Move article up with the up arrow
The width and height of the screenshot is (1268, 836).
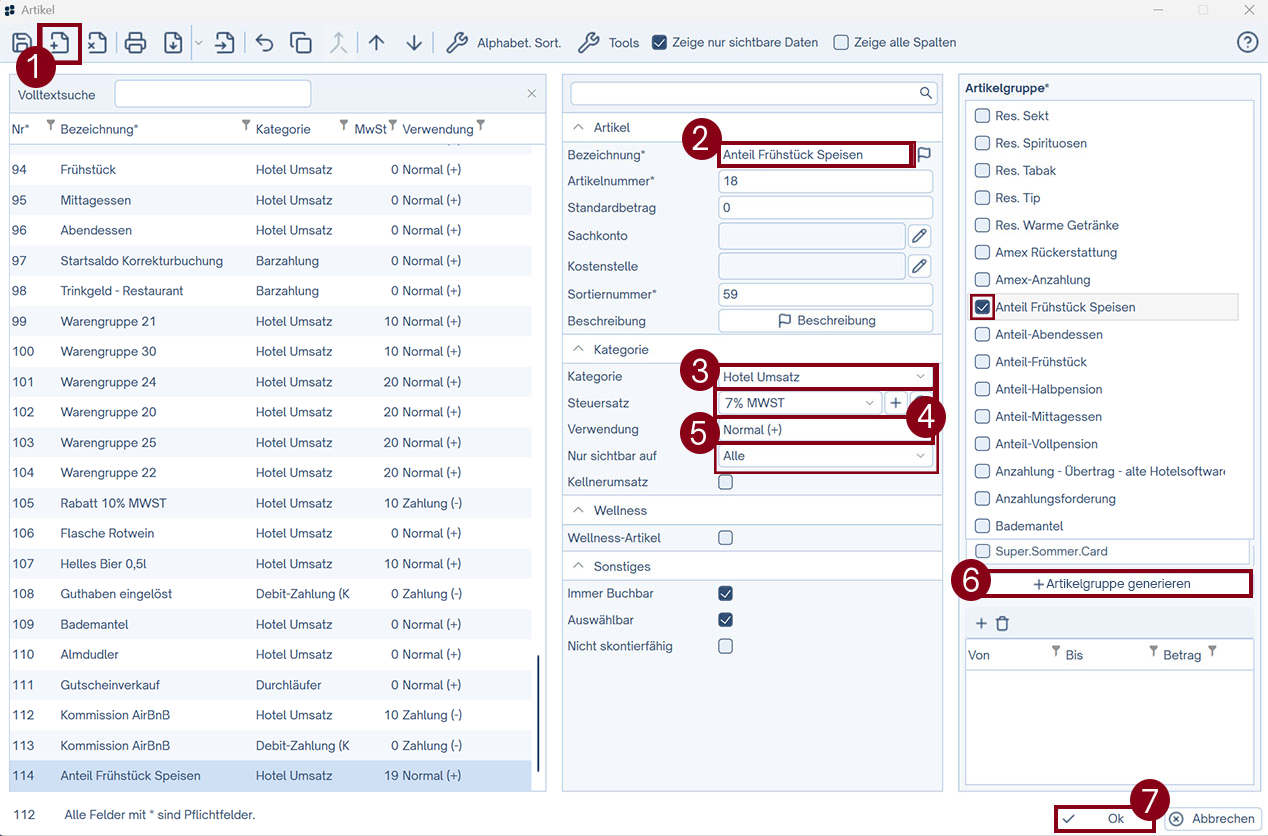point(376,43)
